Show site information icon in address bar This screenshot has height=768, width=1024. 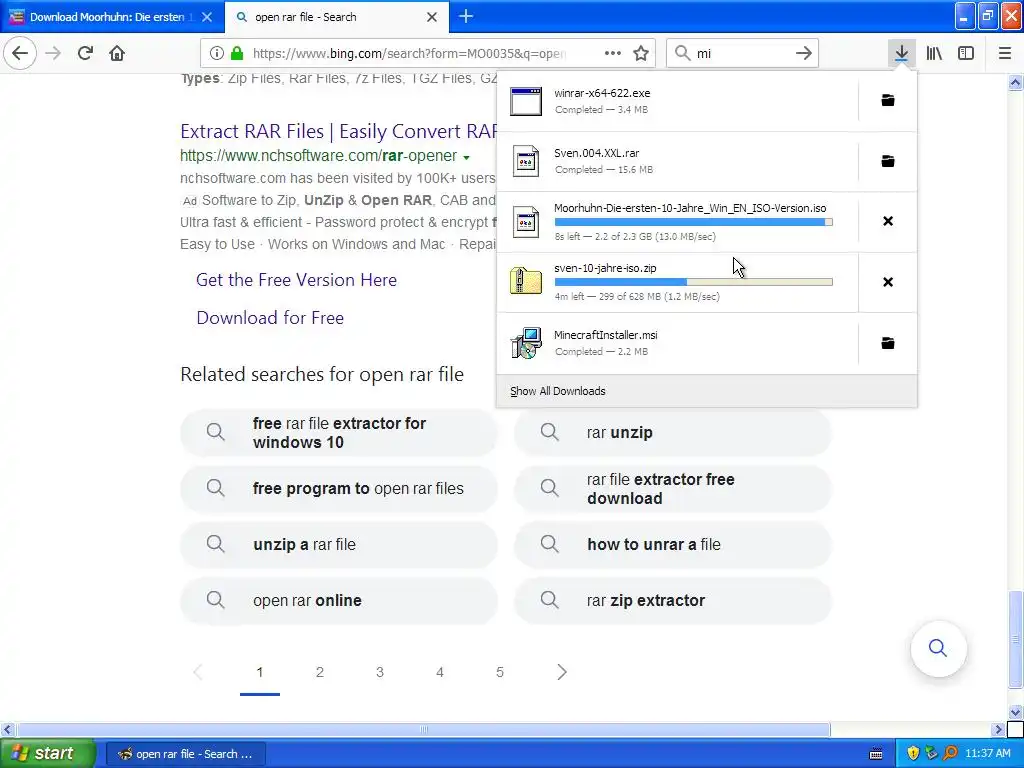[217, 53]
